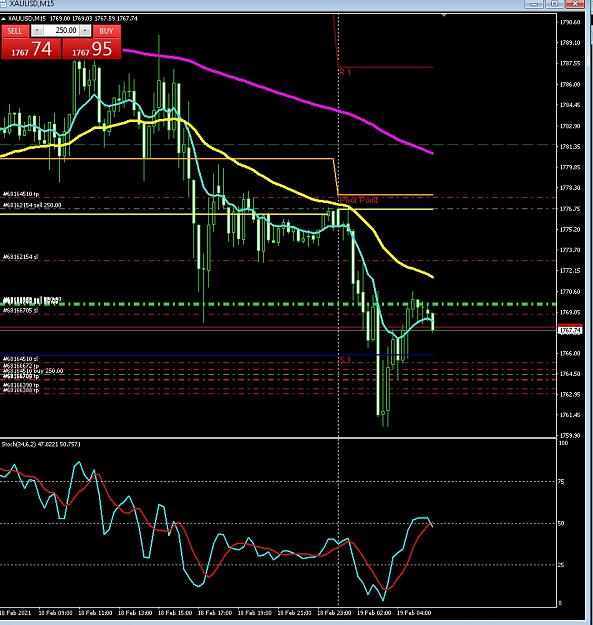This screenshot has width=593, height=625.
Task: Increase trade volume with the right arrow
Action: (85, 31)
